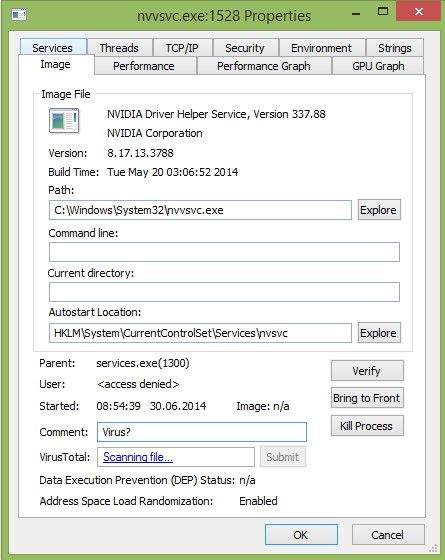Click the Bring to Front button
The image size is (445, 560).
(x=367, y=398)
